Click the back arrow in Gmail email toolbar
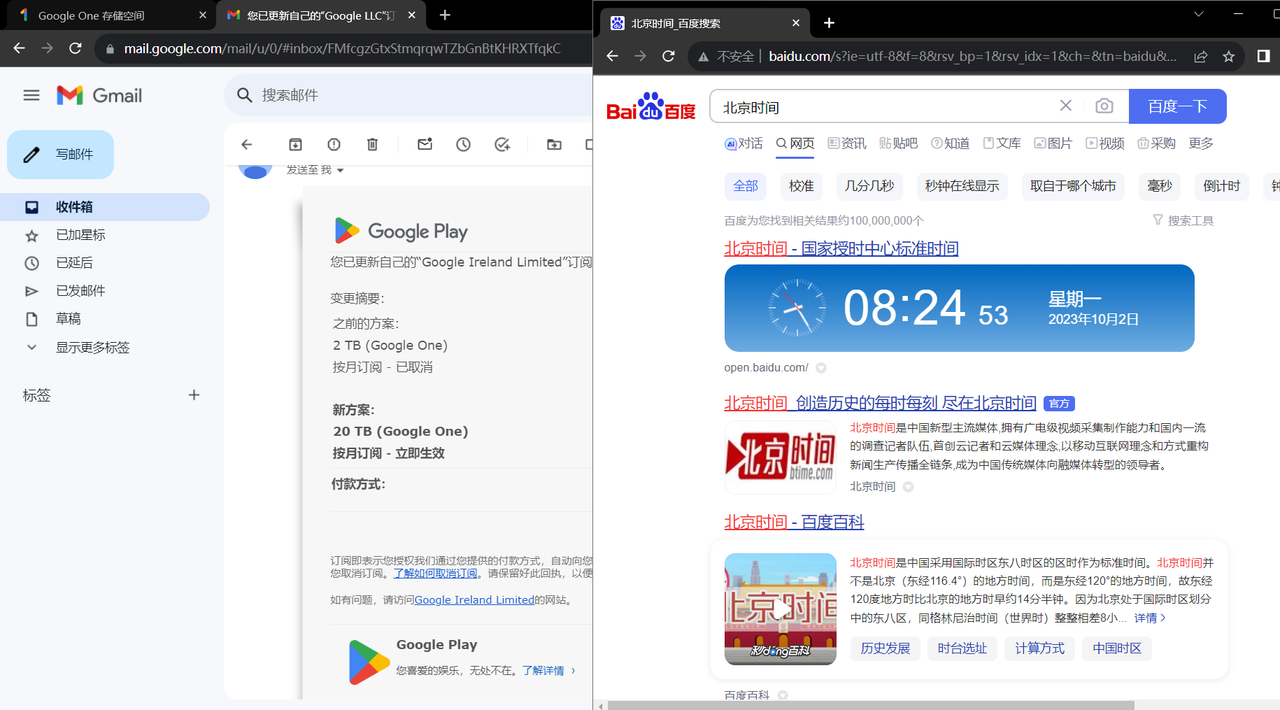1280x710 pixels. click(x=247, y=144)
